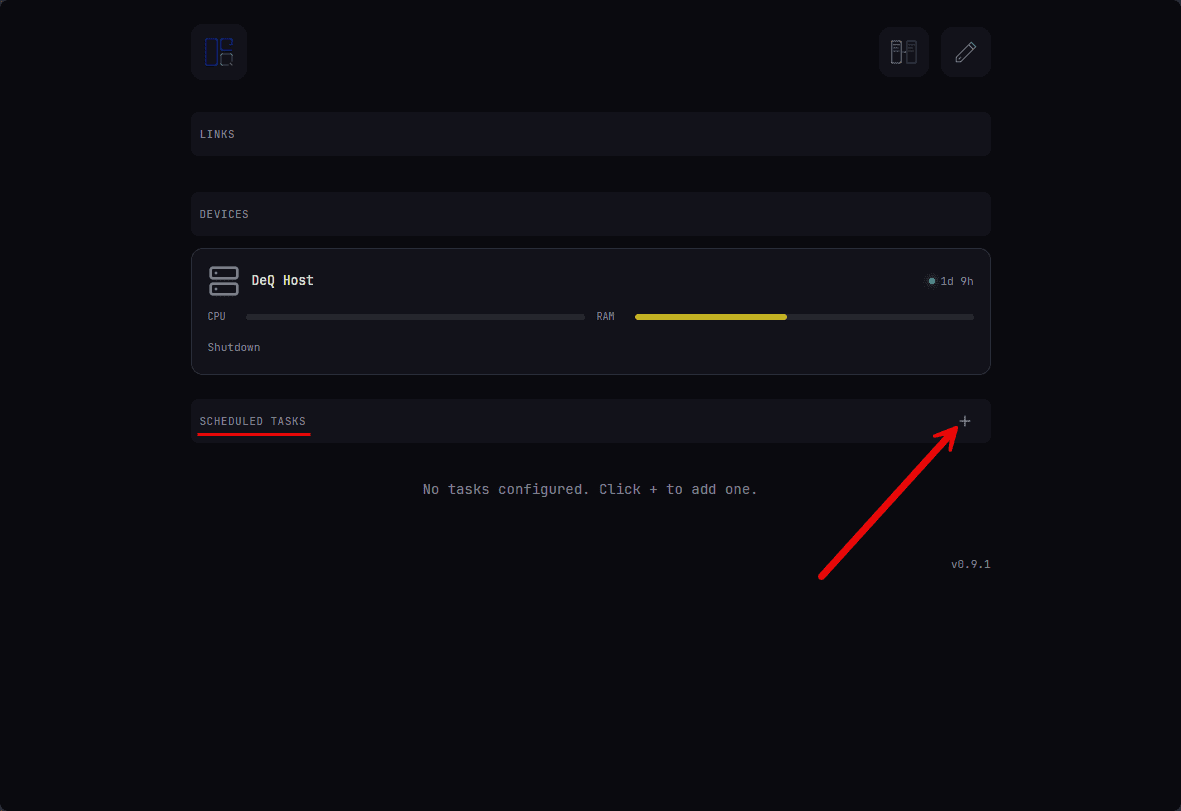Click the DeQ logo icon
The height and width of the screenshot is (811, 1181).
click(x=218, y=51)
